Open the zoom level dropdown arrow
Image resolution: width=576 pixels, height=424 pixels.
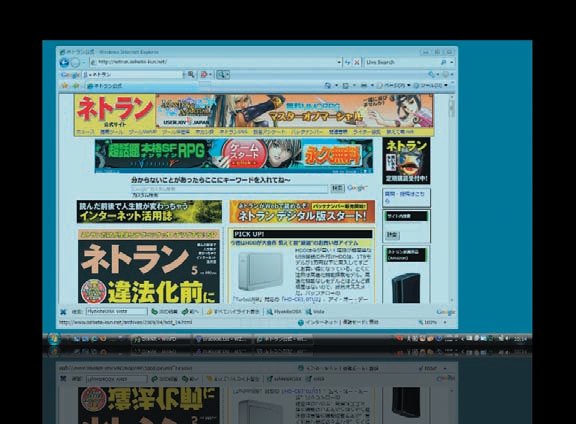[445, 323]
